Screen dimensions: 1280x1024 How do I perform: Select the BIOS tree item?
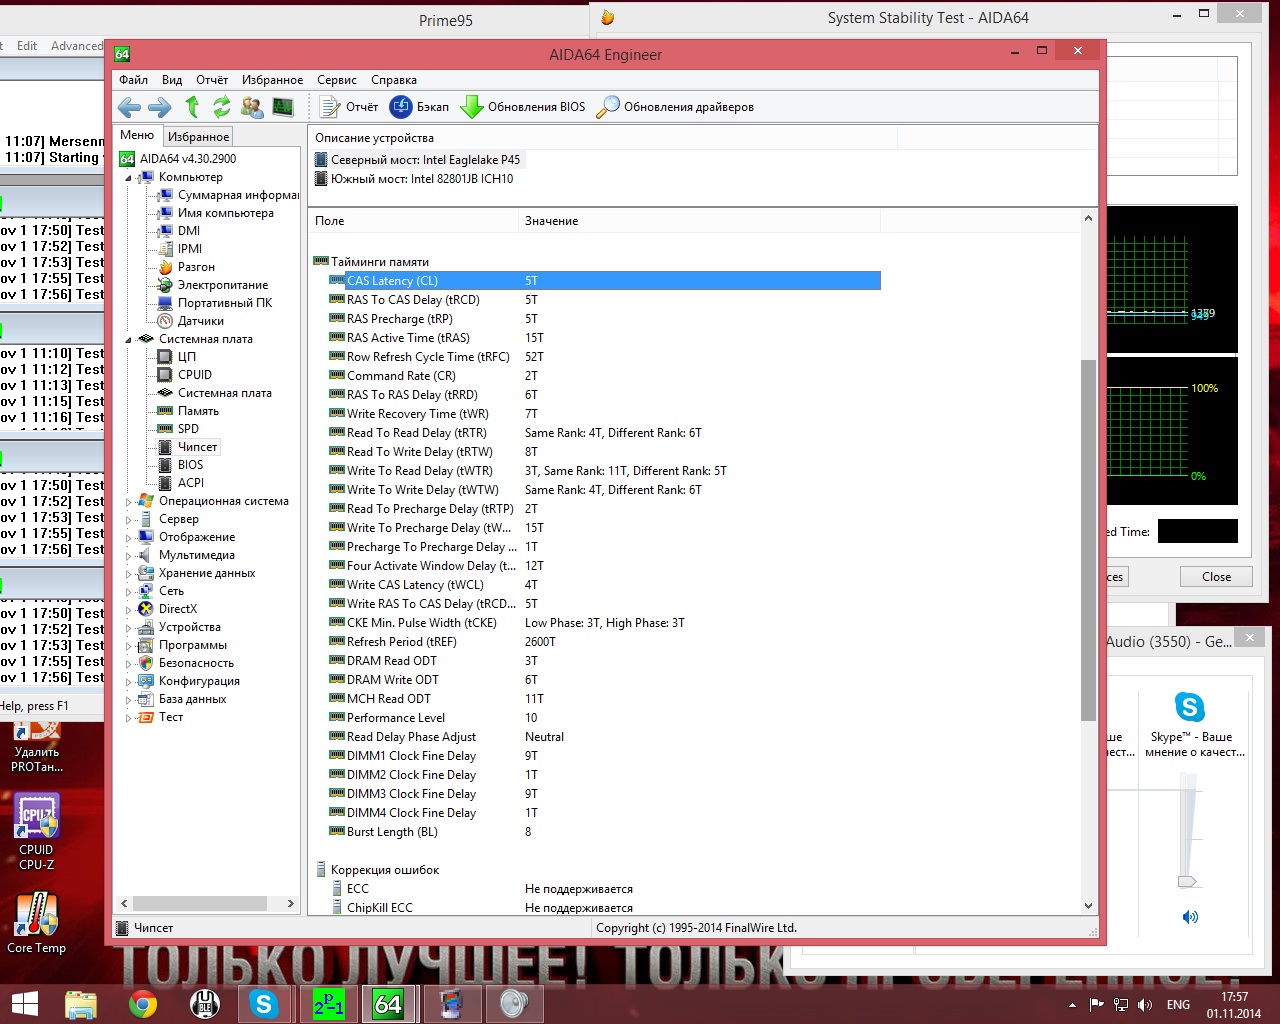(190, 465)
